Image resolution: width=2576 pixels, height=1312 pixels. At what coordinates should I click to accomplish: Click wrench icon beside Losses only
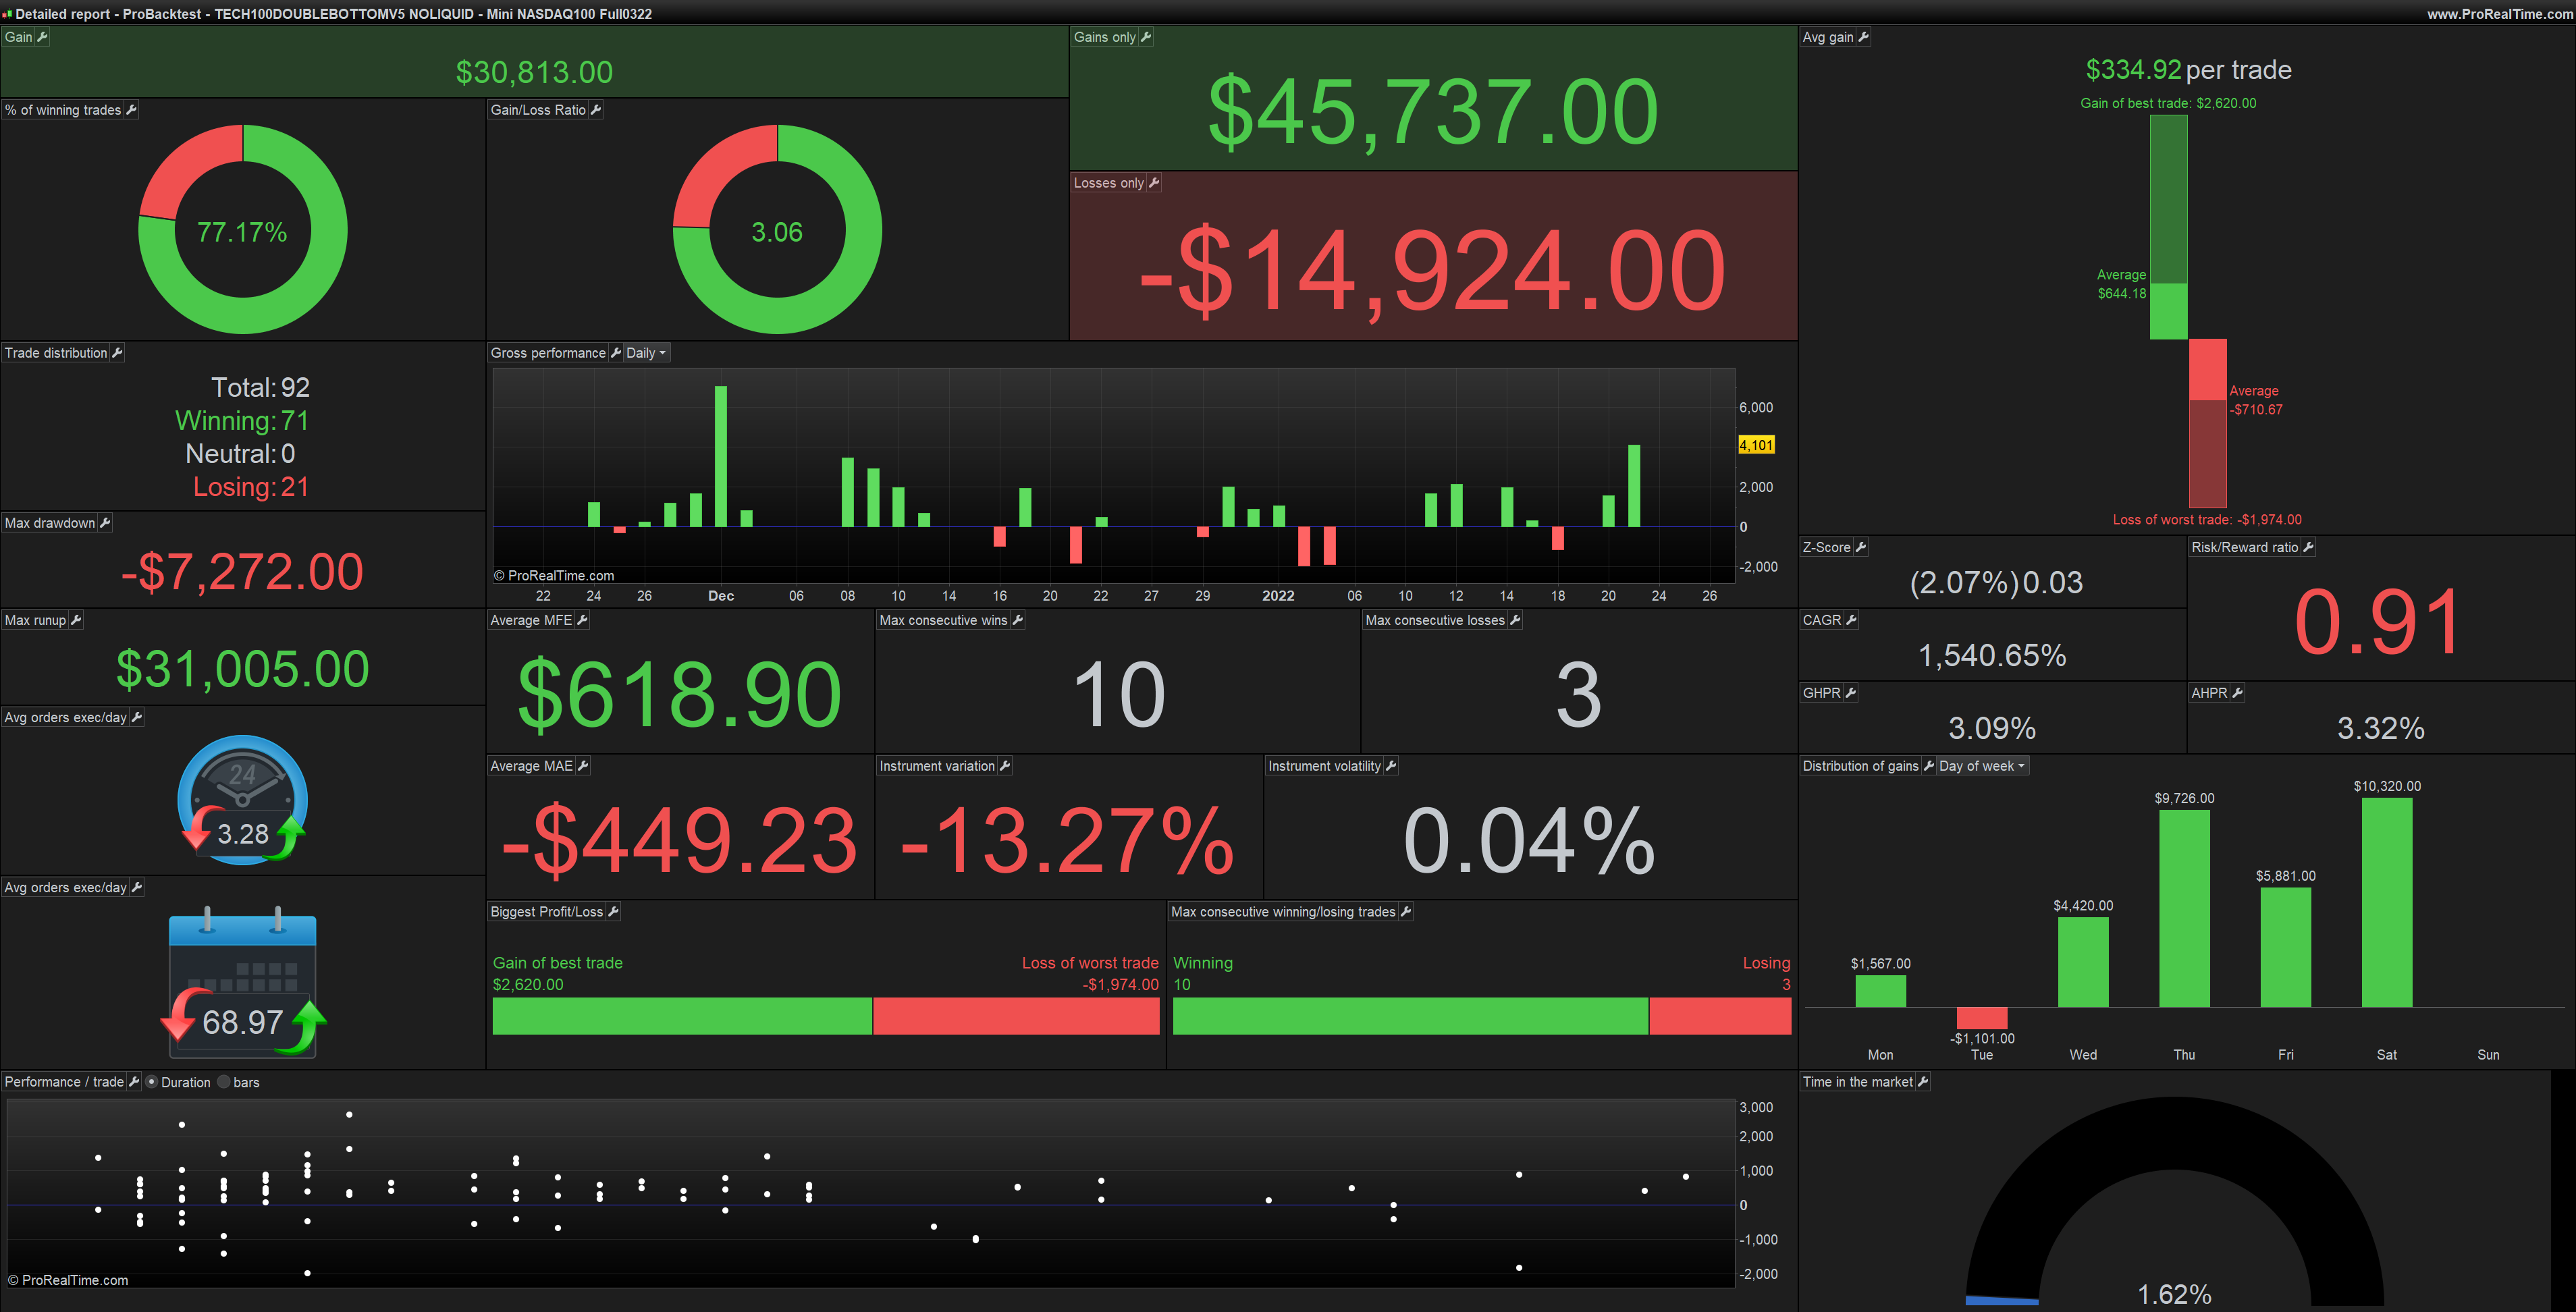coord(1154,183)
